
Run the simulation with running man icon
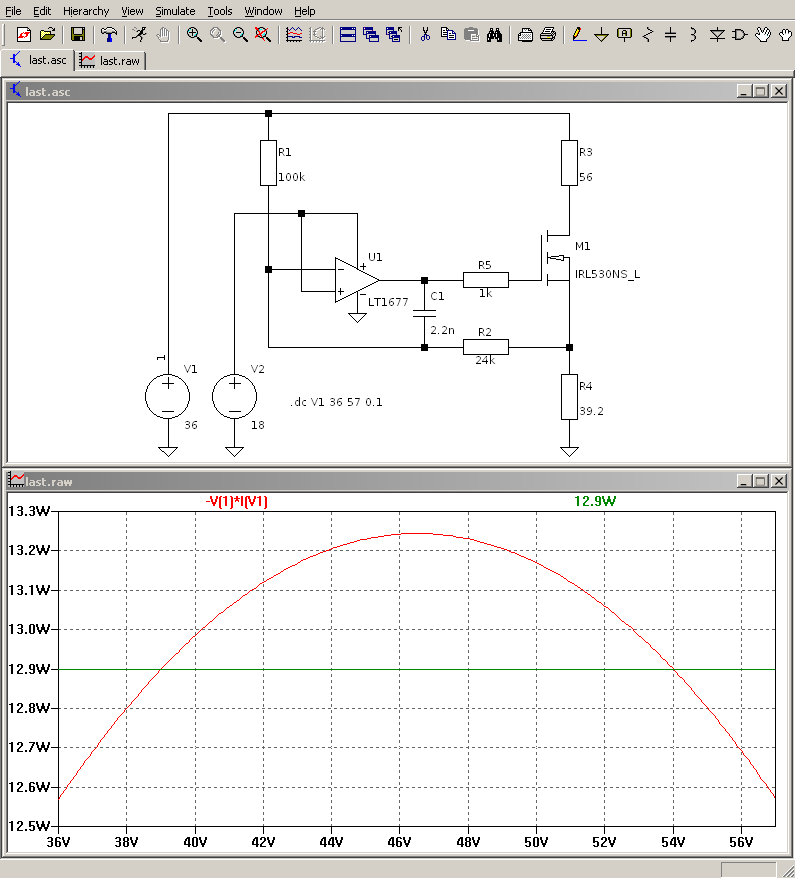[x=139, y=35]
